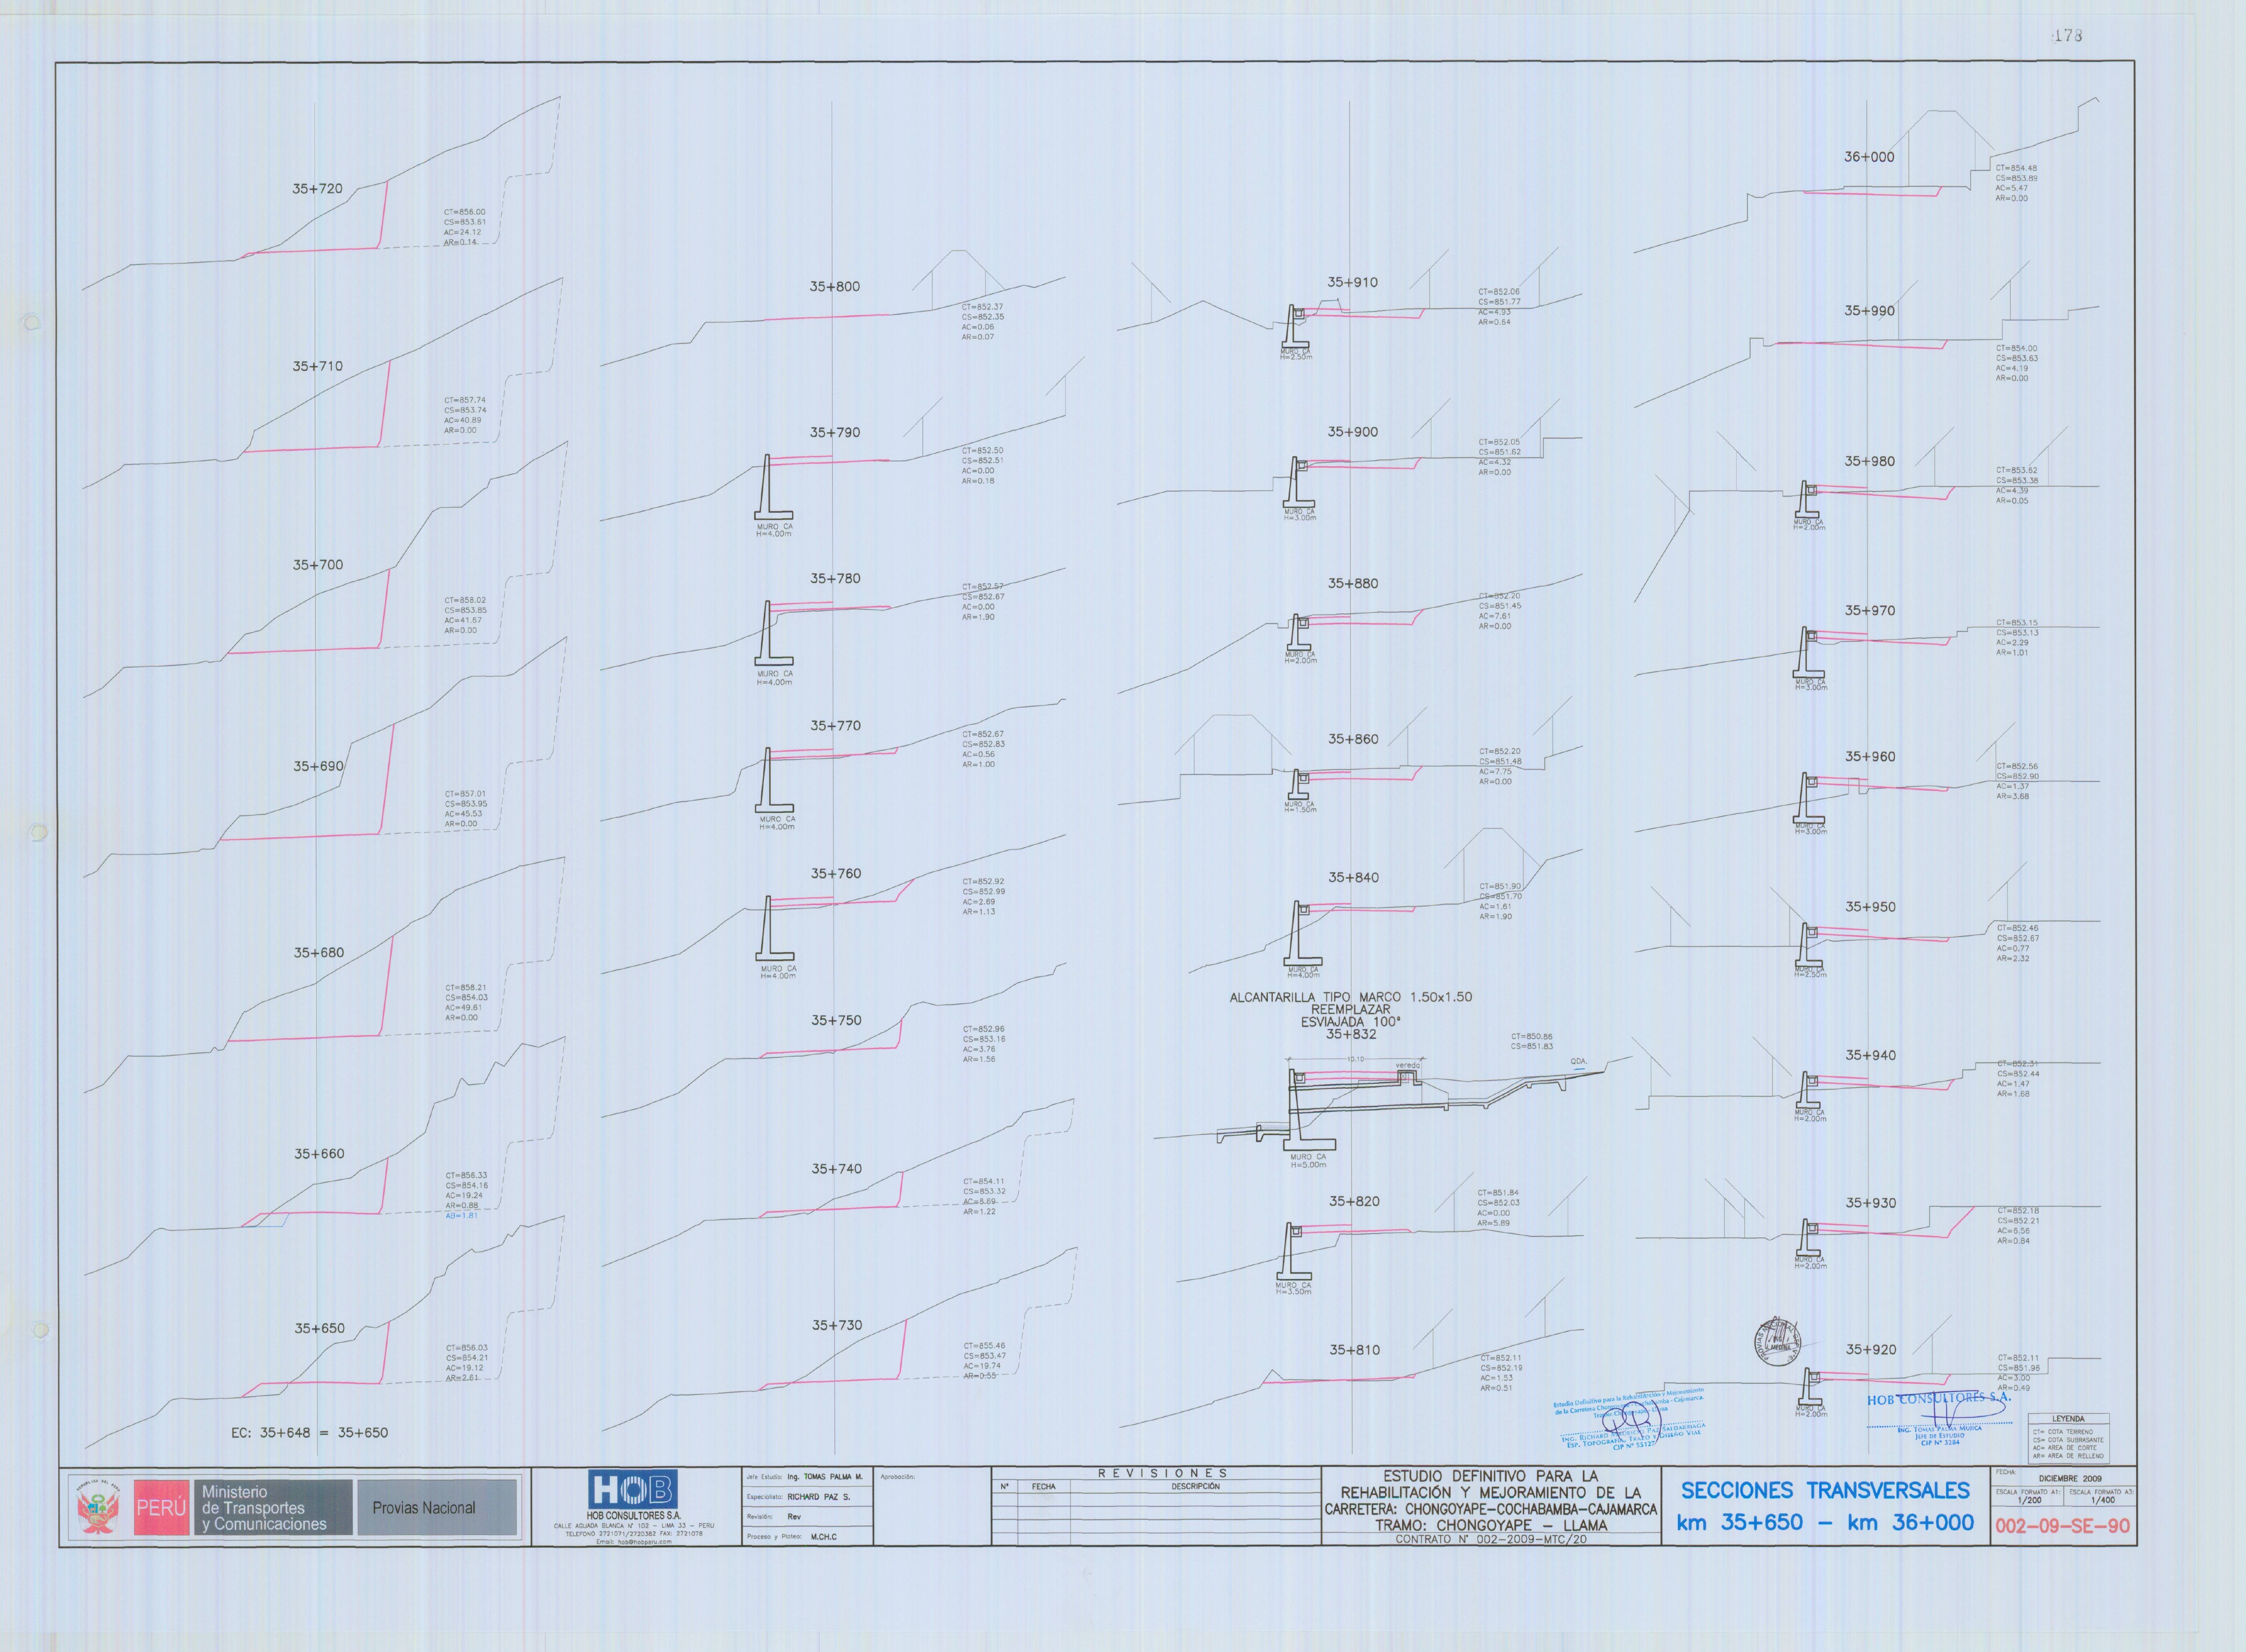The width and height of the screenshot is (2246, 1652).
Task: Click the section label 35+660
Action: click(319, 1154)
